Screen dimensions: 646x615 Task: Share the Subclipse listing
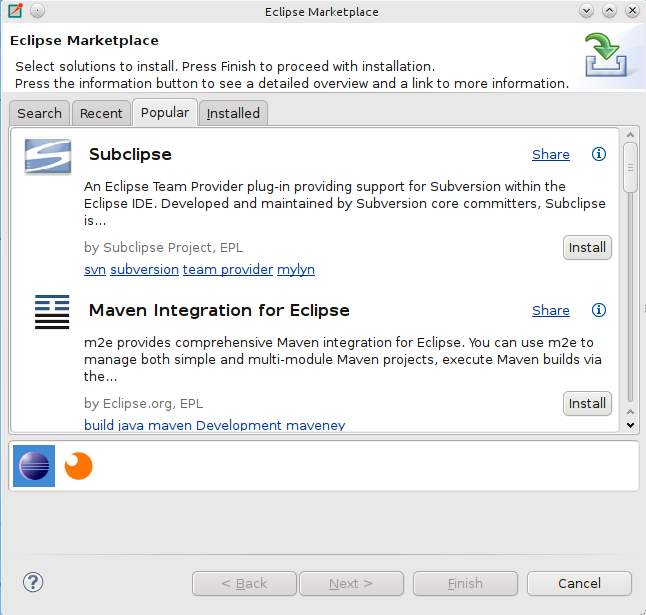coord(550,154)
